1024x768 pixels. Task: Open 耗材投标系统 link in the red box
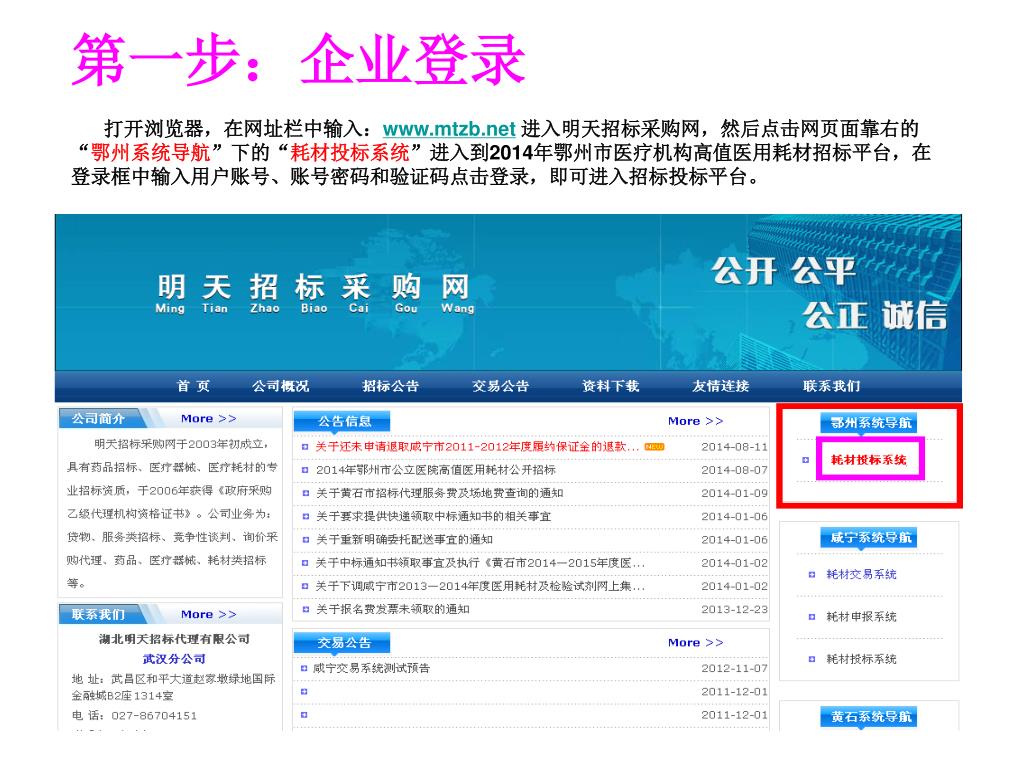[868, 460]
